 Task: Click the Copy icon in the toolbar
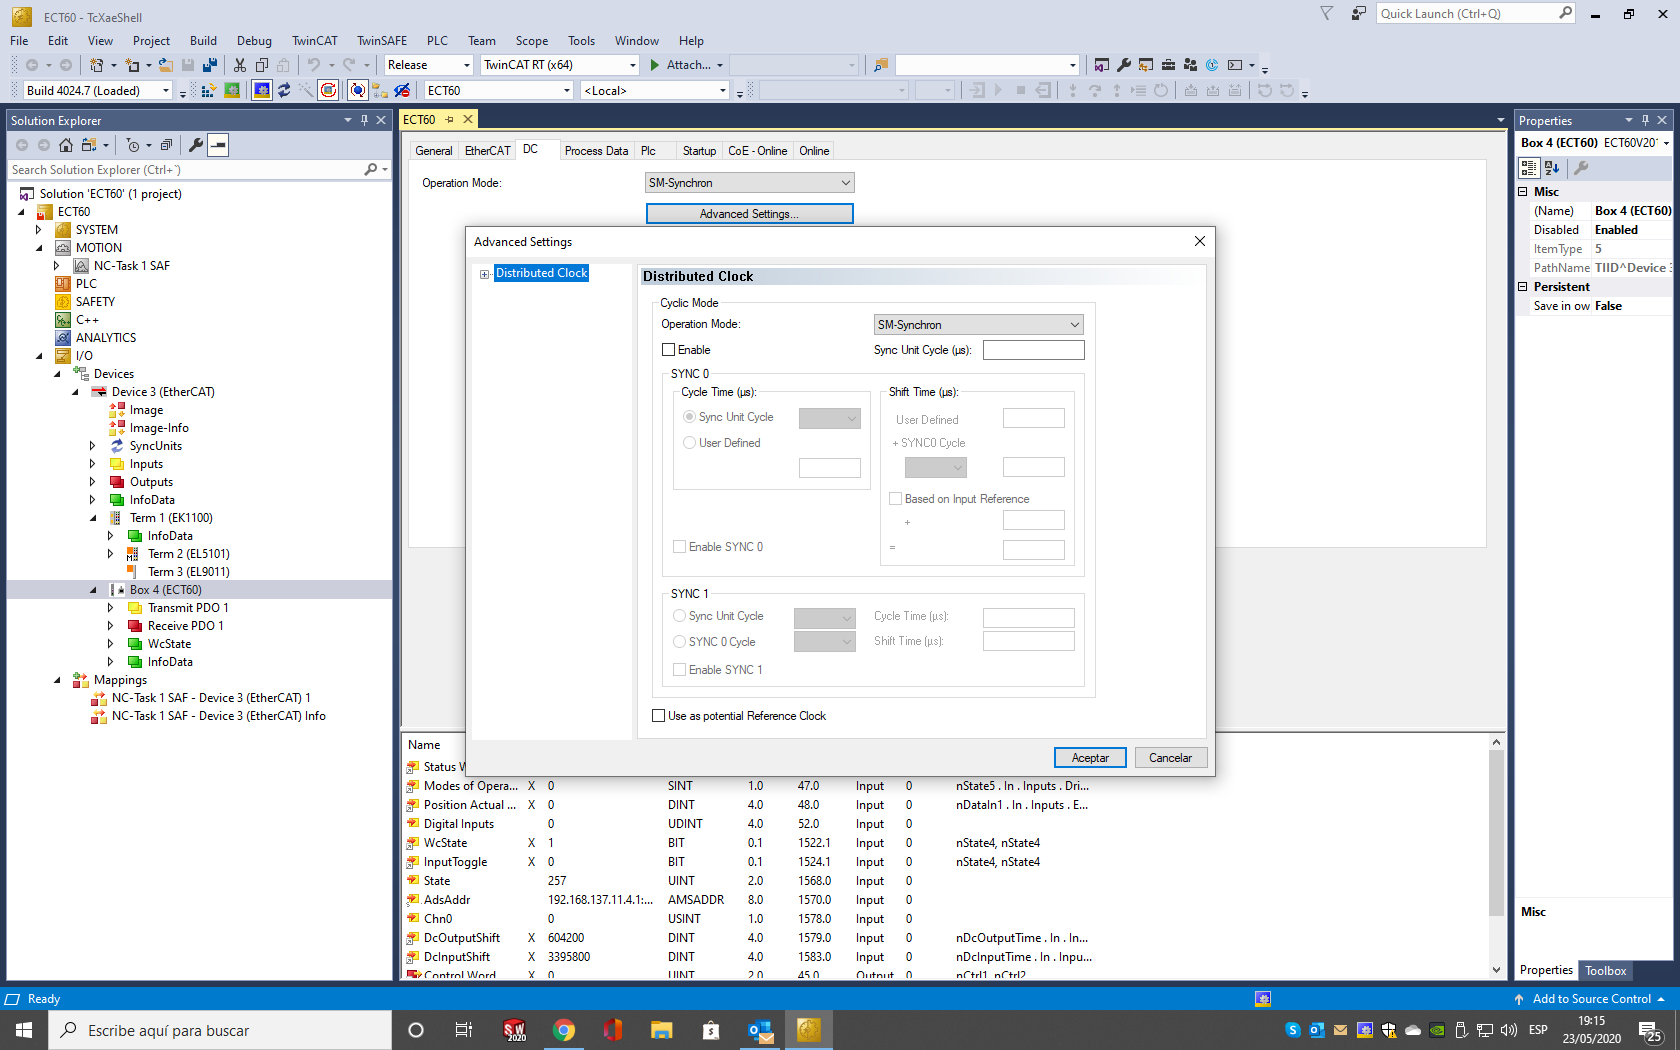(262, 65)
